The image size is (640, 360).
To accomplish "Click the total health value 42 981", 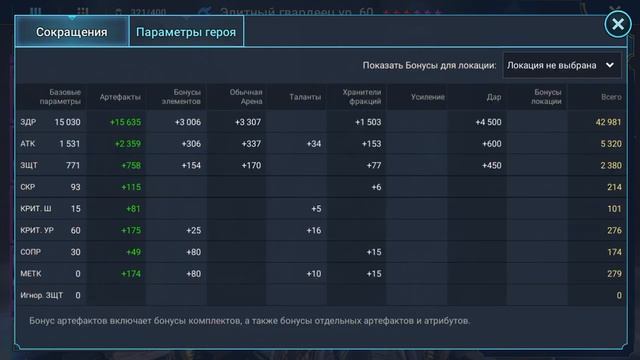I will coord(609,122).
